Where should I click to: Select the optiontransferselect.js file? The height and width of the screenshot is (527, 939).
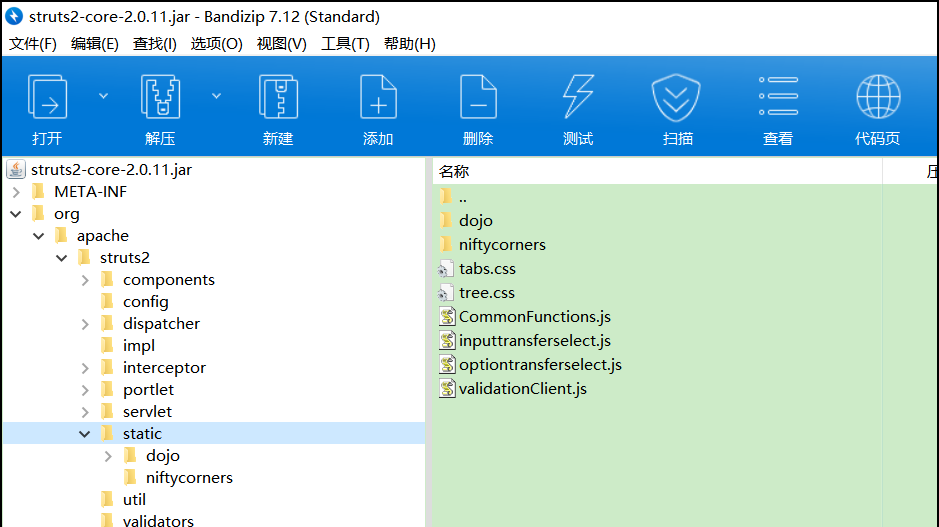pyautogui.click(x=540, y=364)
